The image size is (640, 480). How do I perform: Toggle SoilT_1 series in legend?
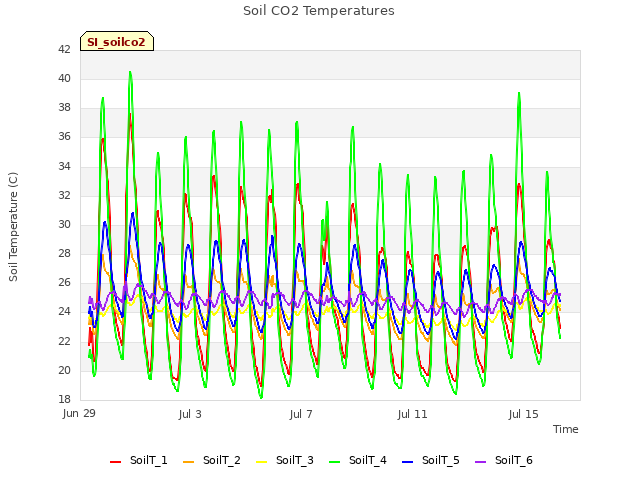(139, 460)
